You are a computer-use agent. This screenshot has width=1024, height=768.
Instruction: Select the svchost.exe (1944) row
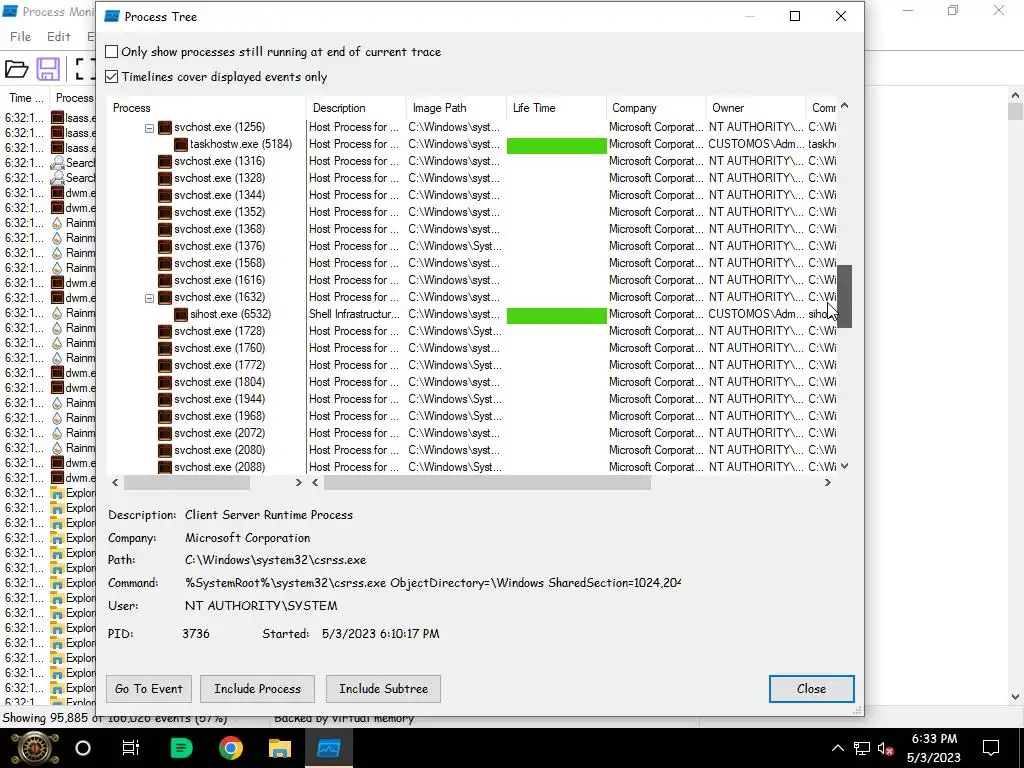tap(473, 399)
